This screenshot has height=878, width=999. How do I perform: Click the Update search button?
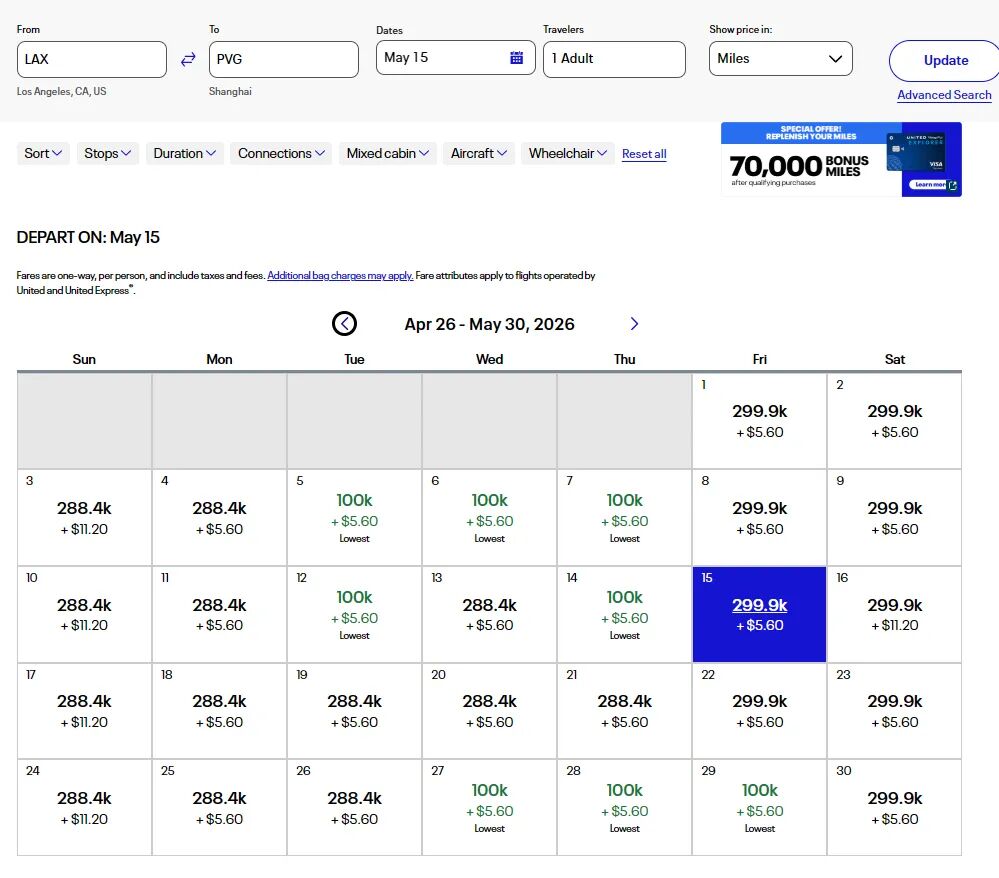(x=944, y=61)
